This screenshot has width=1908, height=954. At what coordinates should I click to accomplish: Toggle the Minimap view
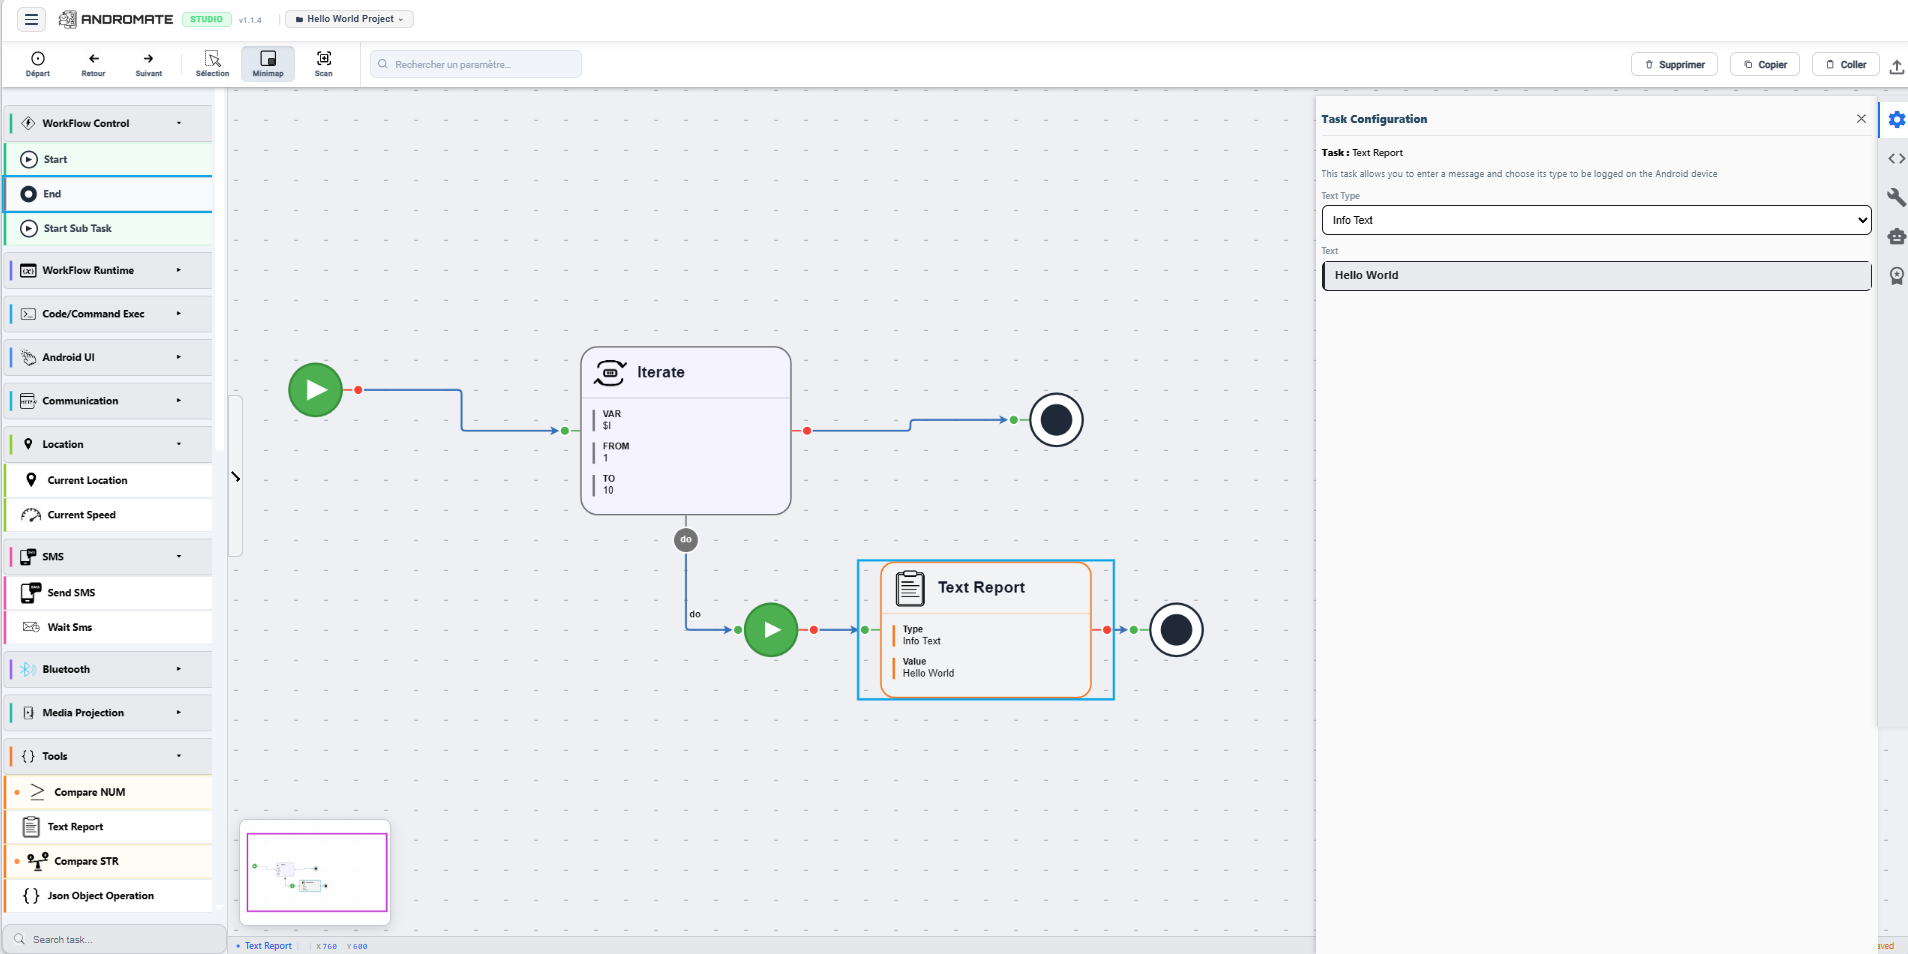(x=268, y=64)
